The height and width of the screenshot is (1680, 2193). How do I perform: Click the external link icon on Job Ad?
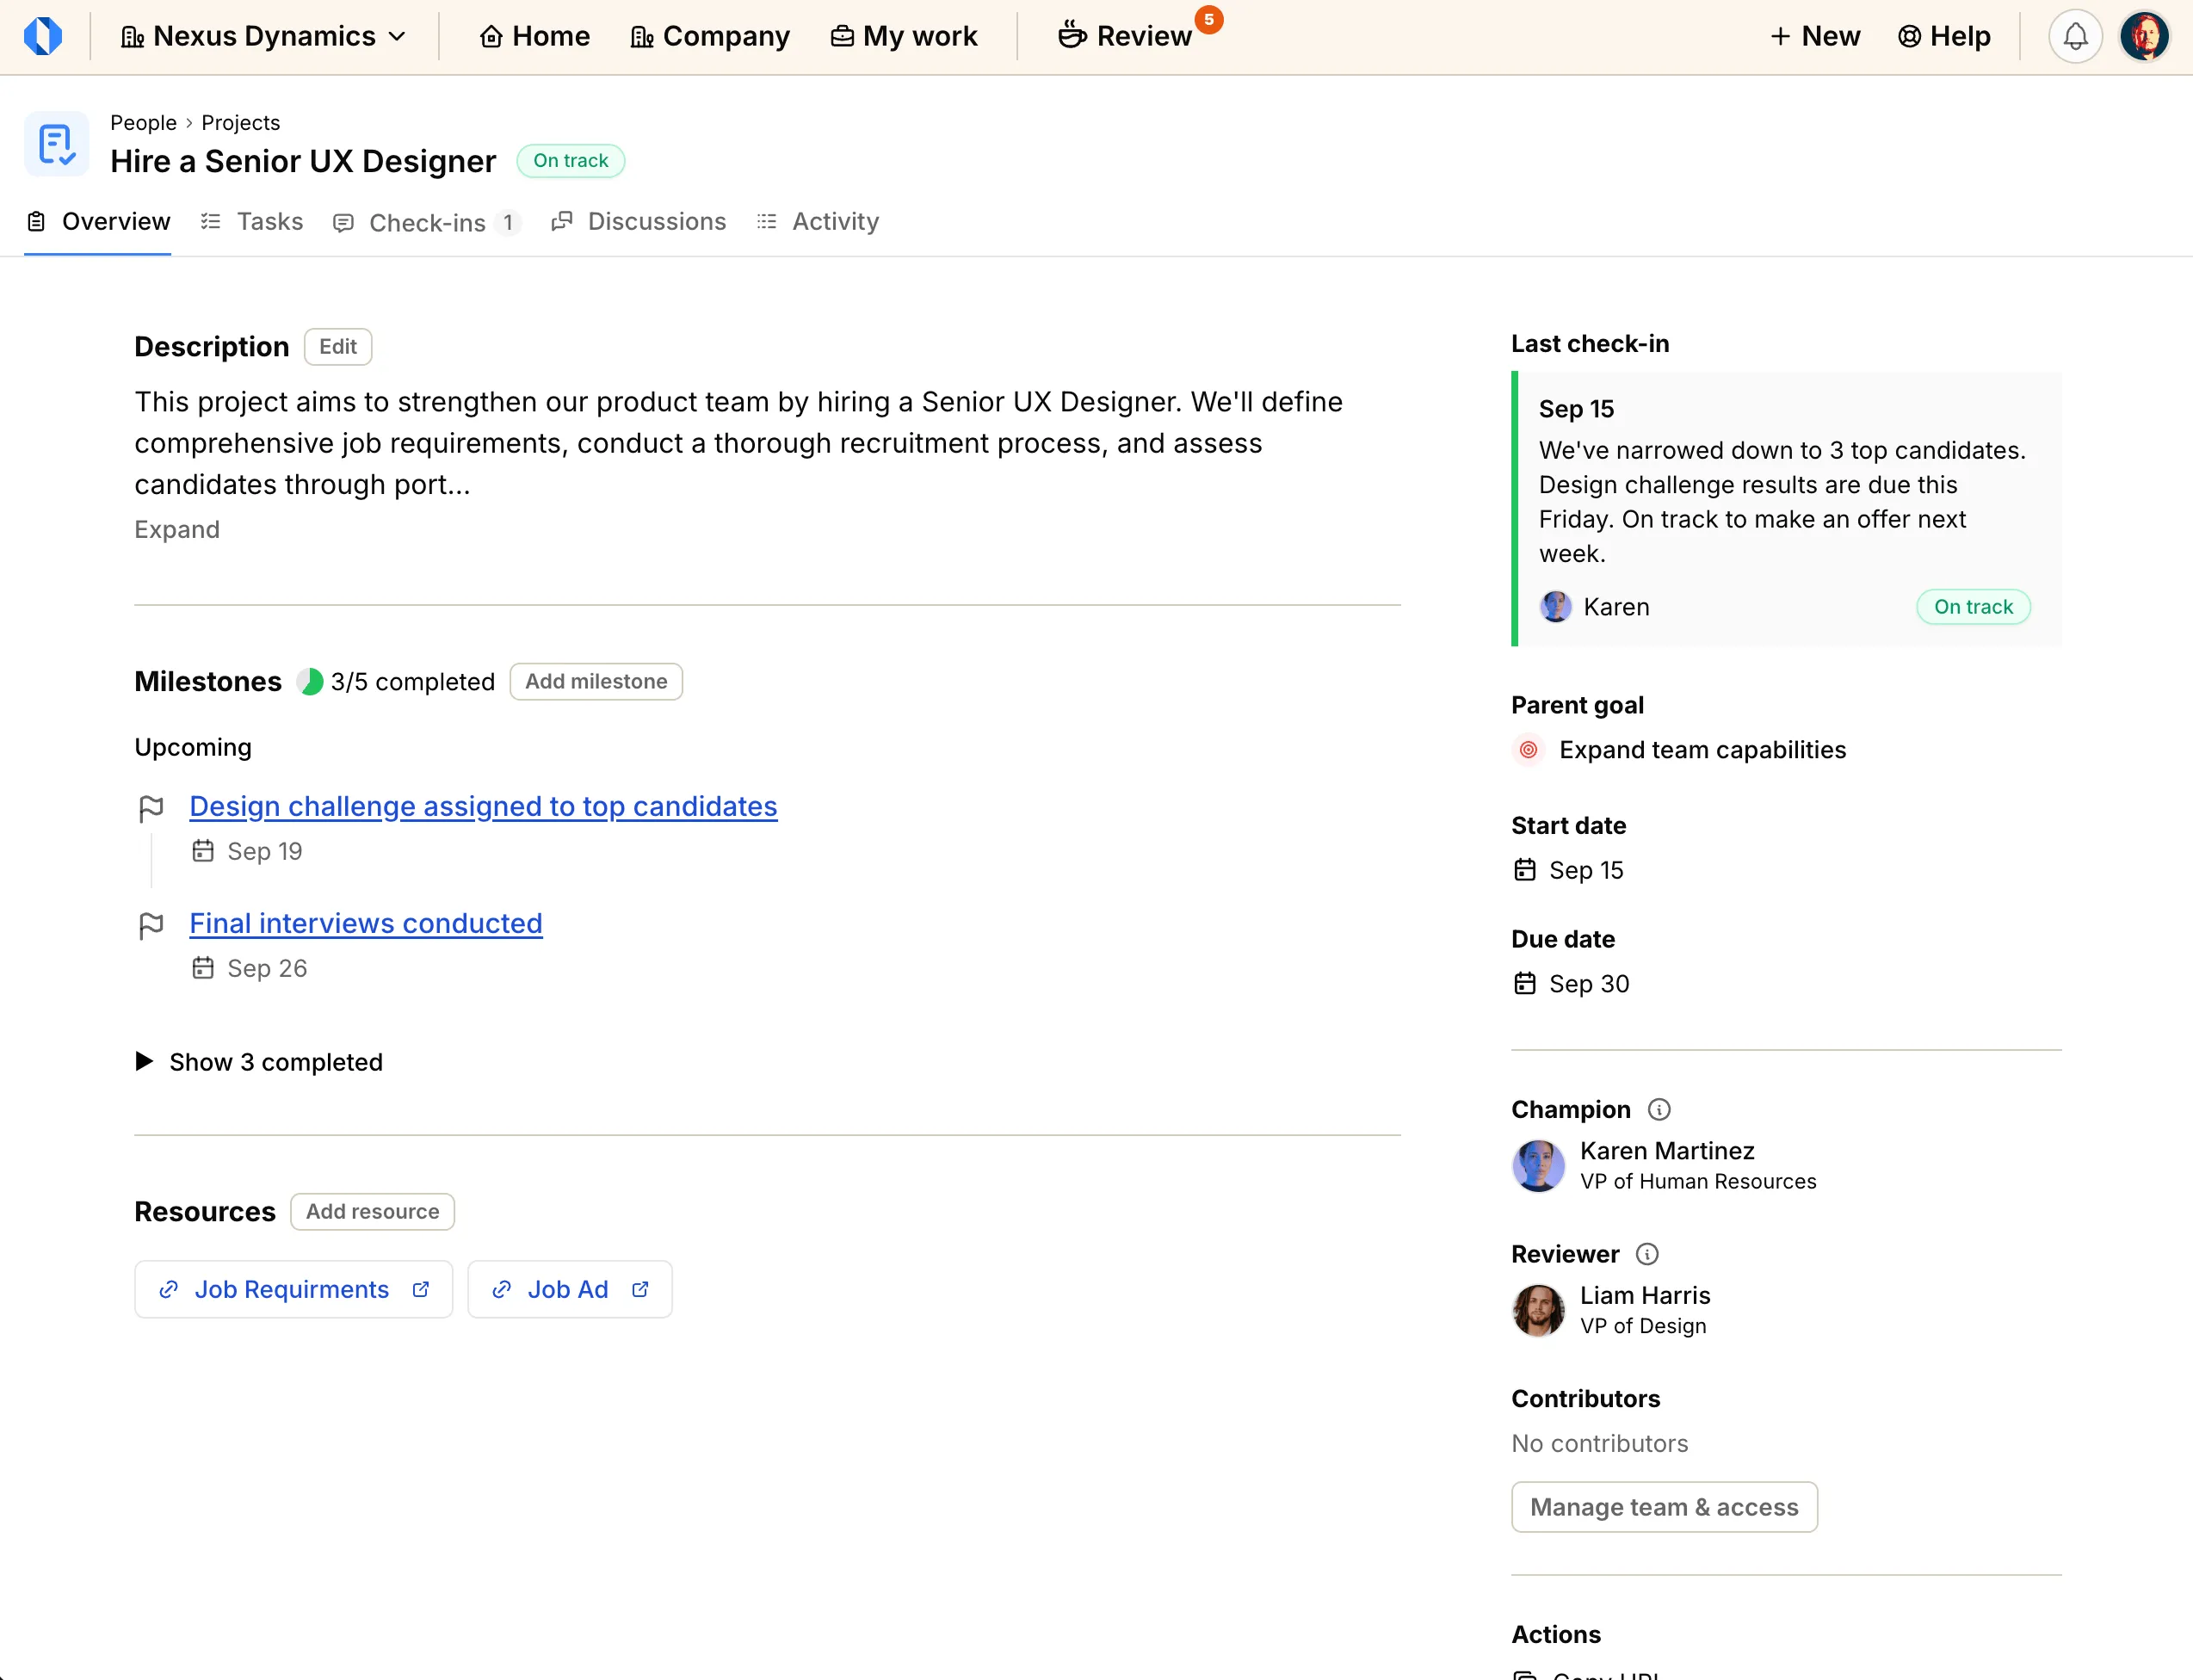coord(640,1289)
